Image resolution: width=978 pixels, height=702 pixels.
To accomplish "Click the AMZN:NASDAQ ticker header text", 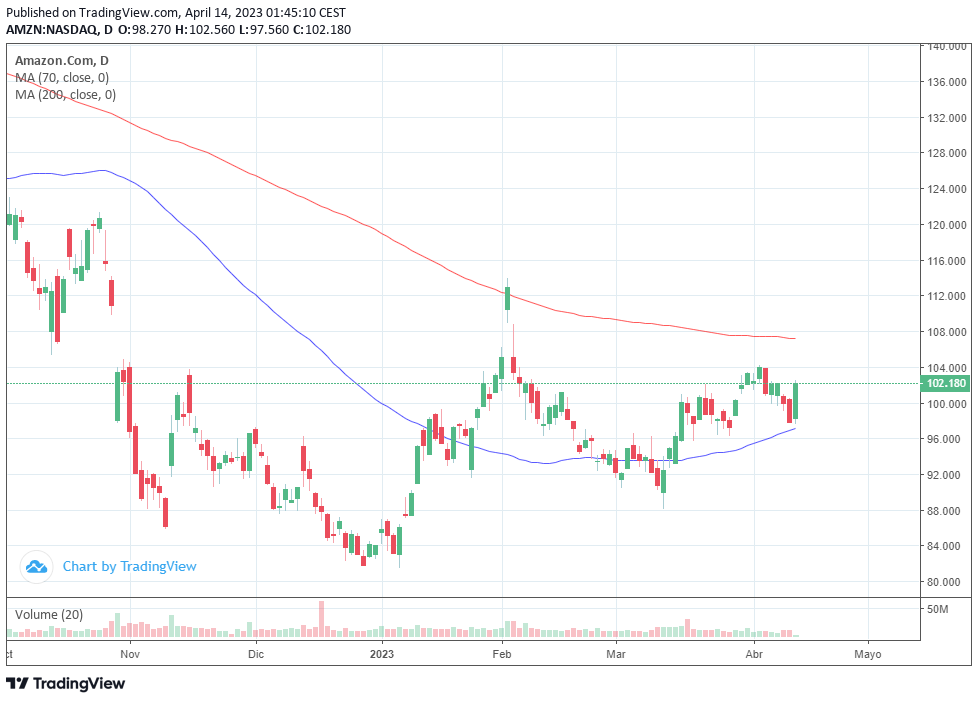I will [51, 29].
